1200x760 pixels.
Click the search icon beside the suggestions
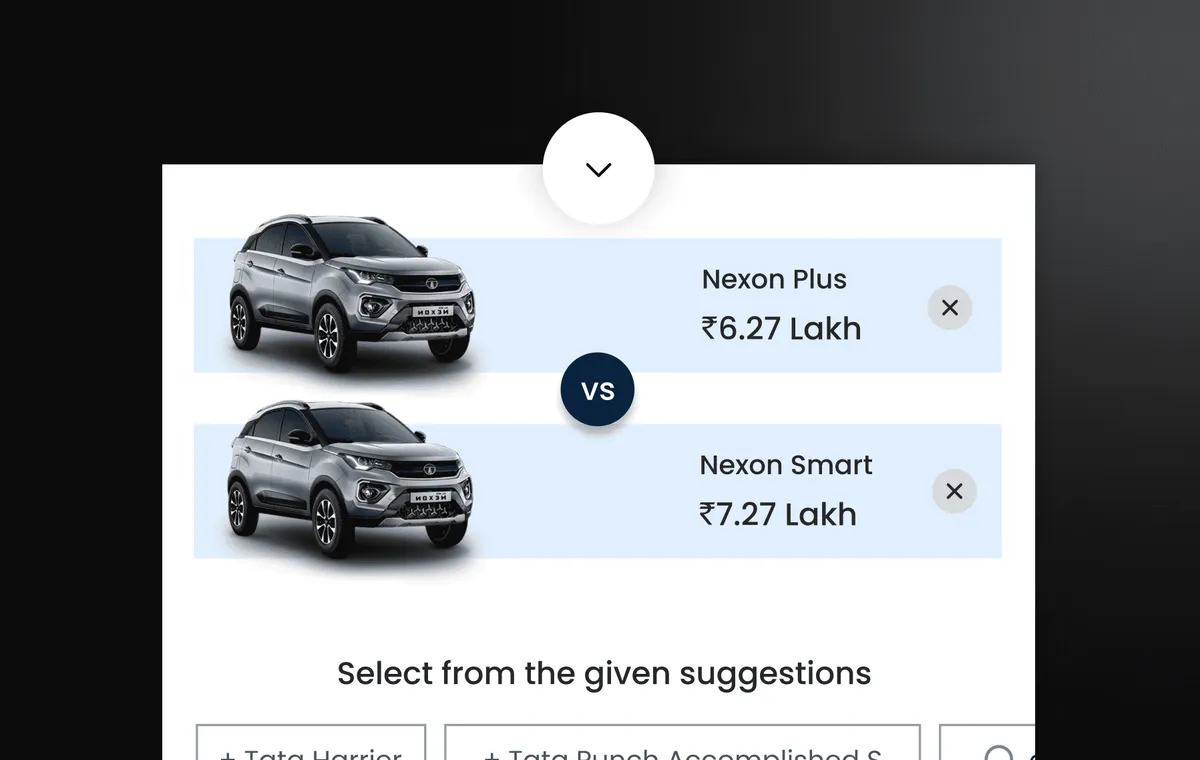point(998,752)
